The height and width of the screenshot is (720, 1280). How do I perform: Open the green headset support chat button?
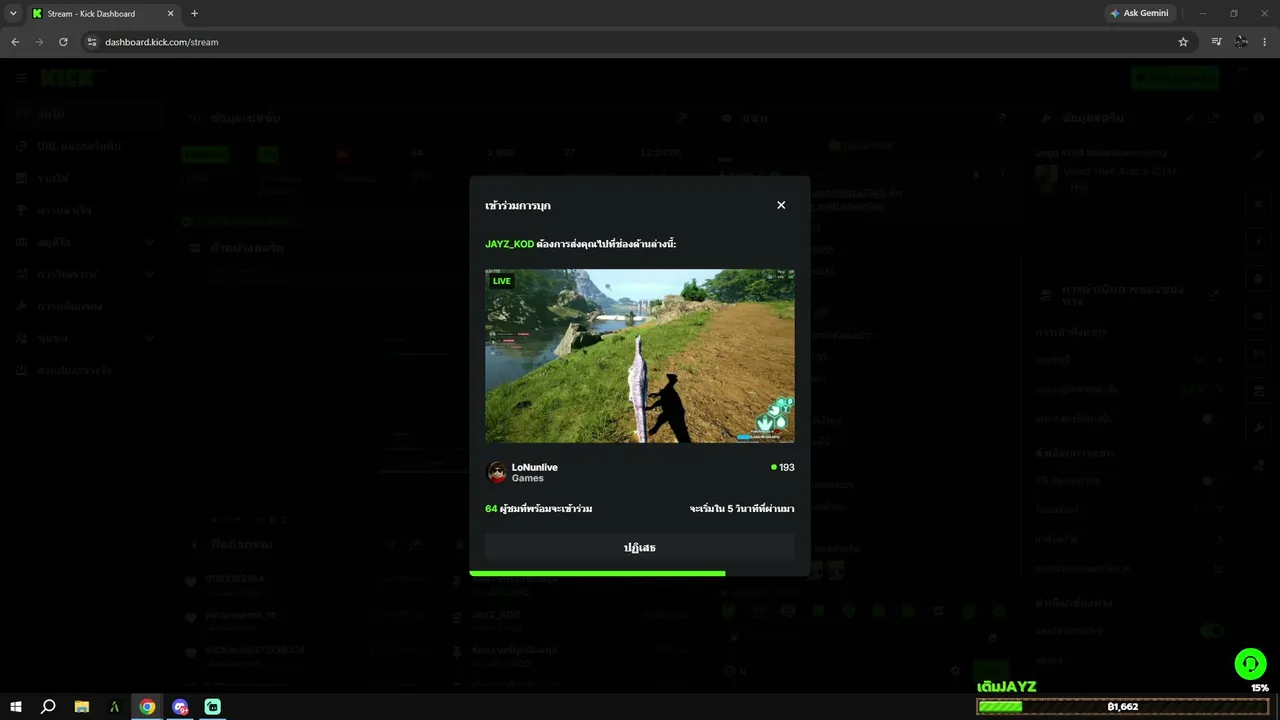(1250, 664)
